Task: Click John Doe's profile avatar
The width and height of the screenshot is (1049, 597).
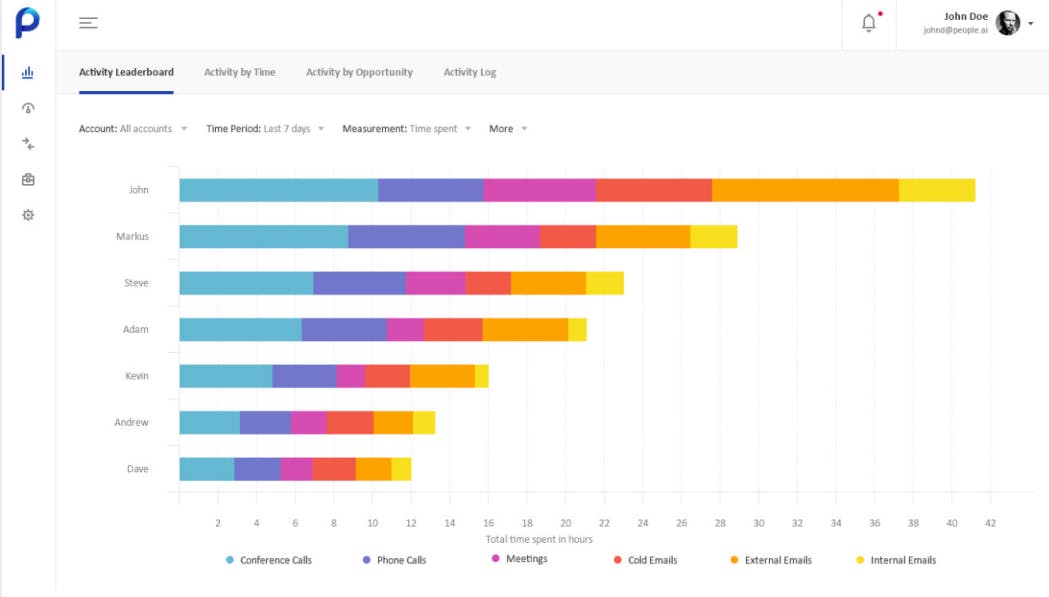Action: click(1007, 24)
